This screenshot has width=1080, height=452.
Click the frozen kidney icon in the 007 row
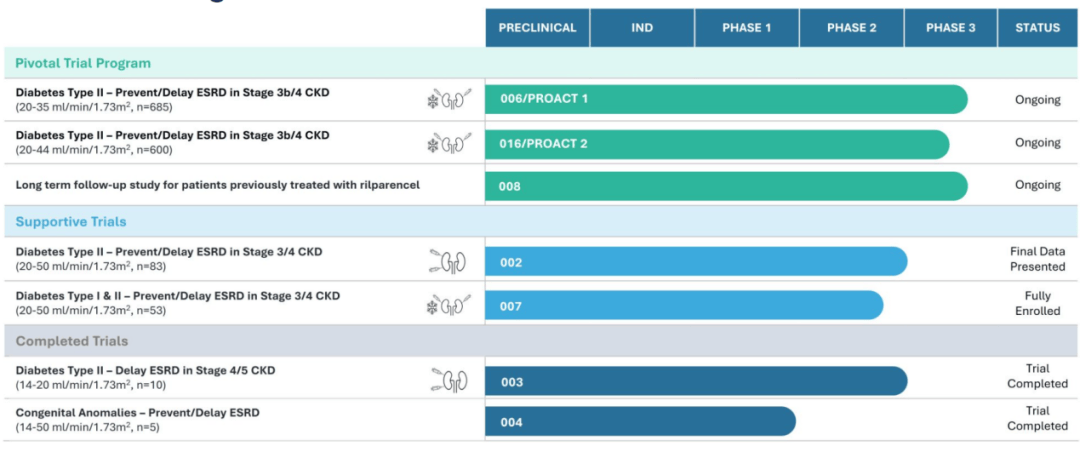(449, 305)
